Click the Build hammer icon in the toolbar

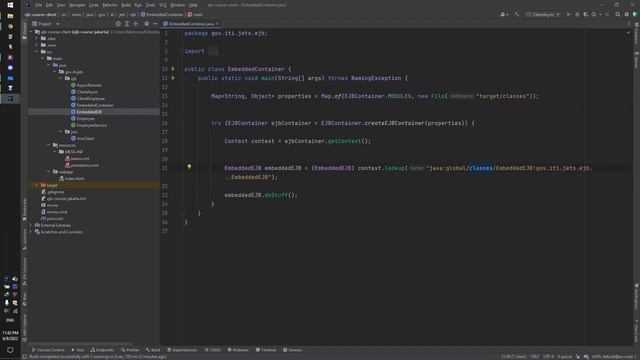(517, 14)
